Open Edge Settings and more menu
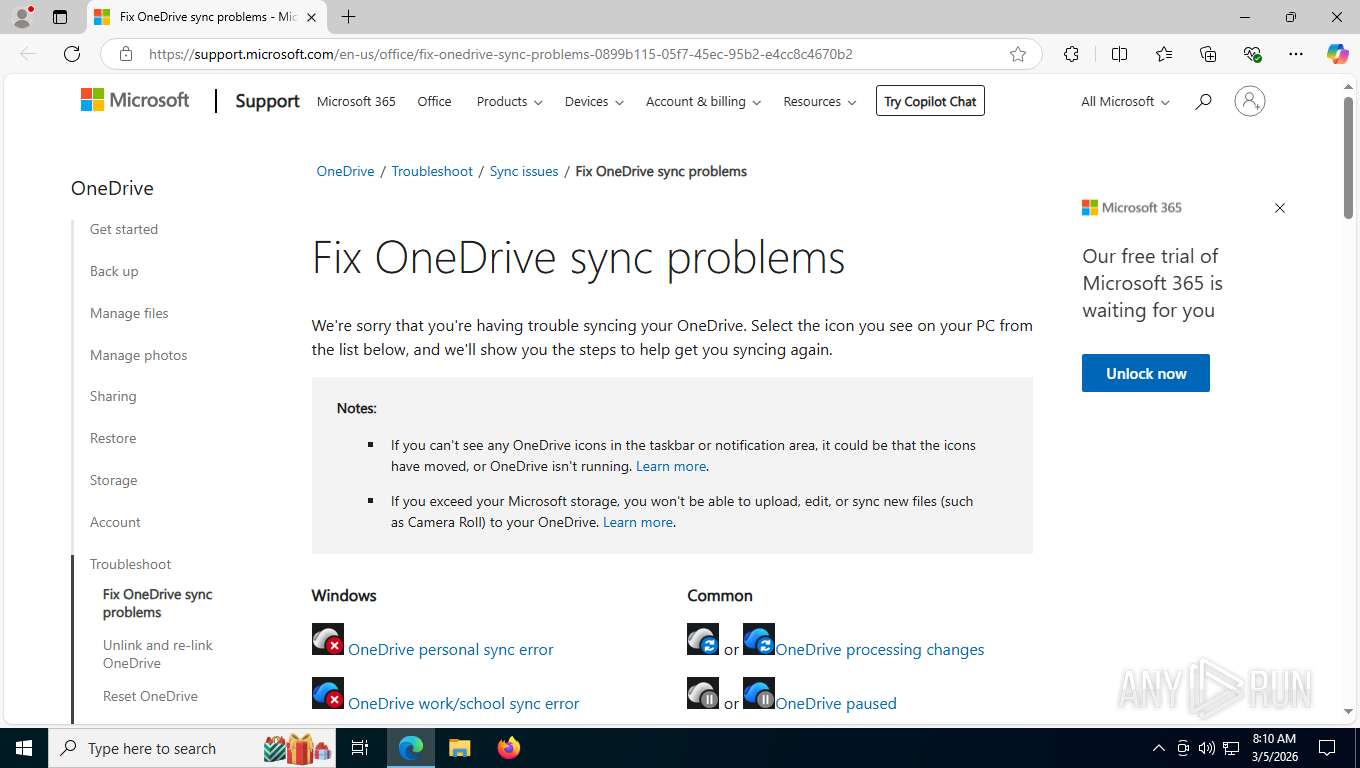Screen dimensions: 1360x768 pyautogui.click(x=1296, y=54)
